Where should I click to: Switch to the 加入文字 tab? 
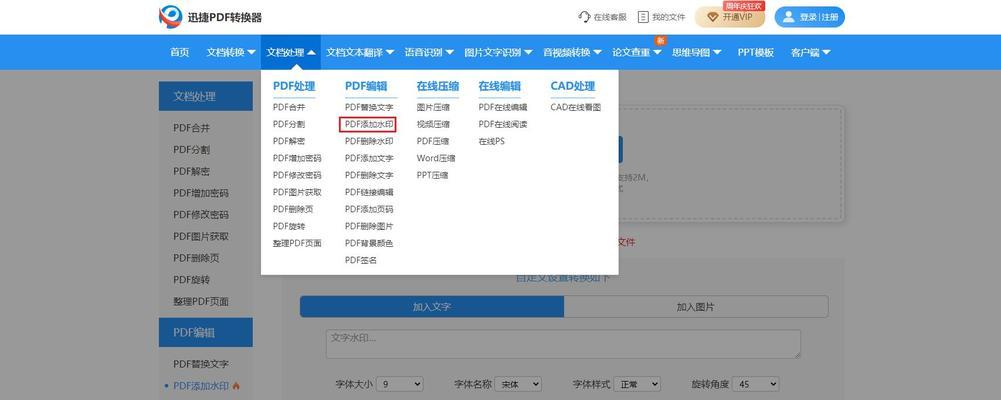point(432,307)
